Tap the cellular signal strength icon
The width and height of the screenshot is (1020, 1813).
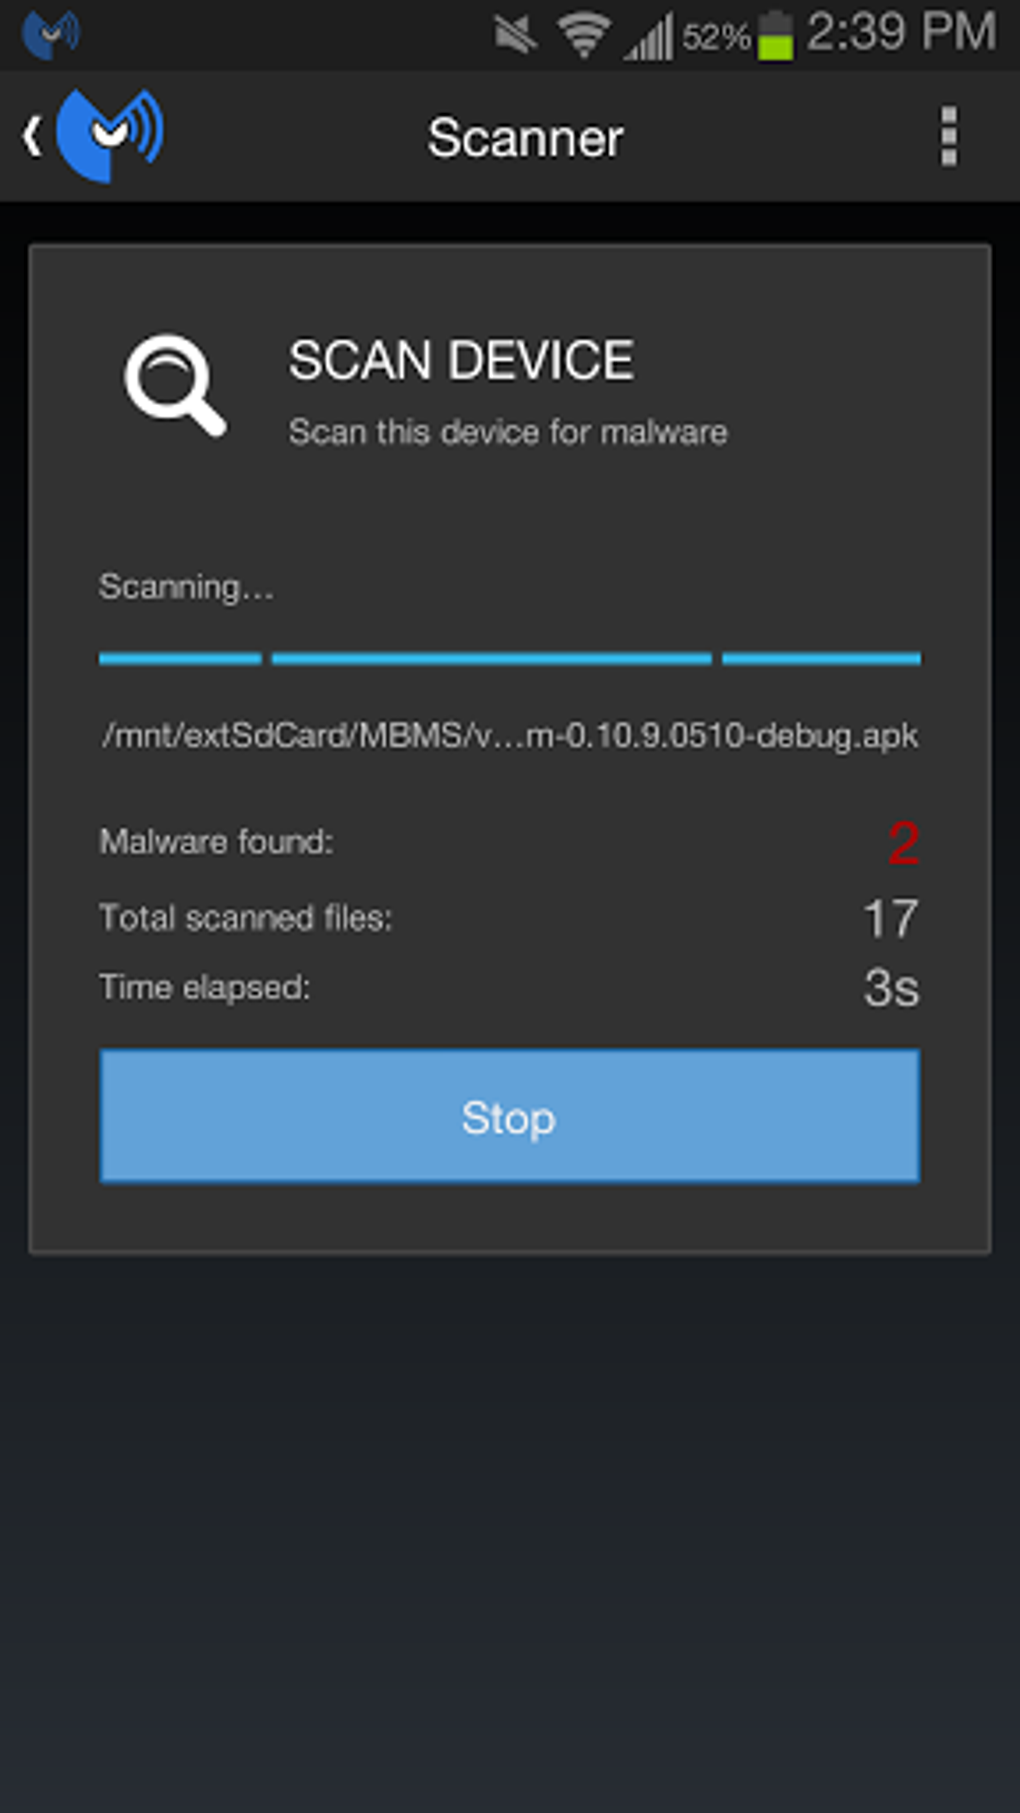649,38
